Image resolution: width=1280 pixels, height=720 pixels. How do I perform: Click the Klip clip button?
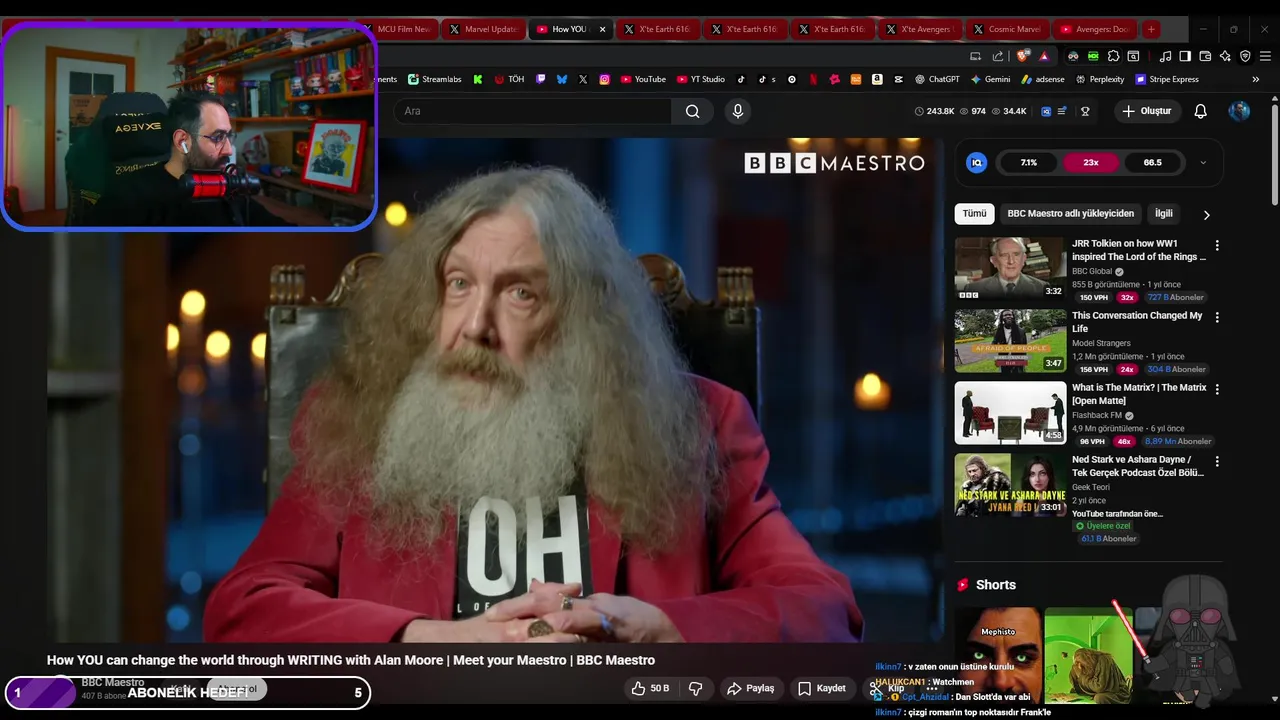tap(887, 688)
